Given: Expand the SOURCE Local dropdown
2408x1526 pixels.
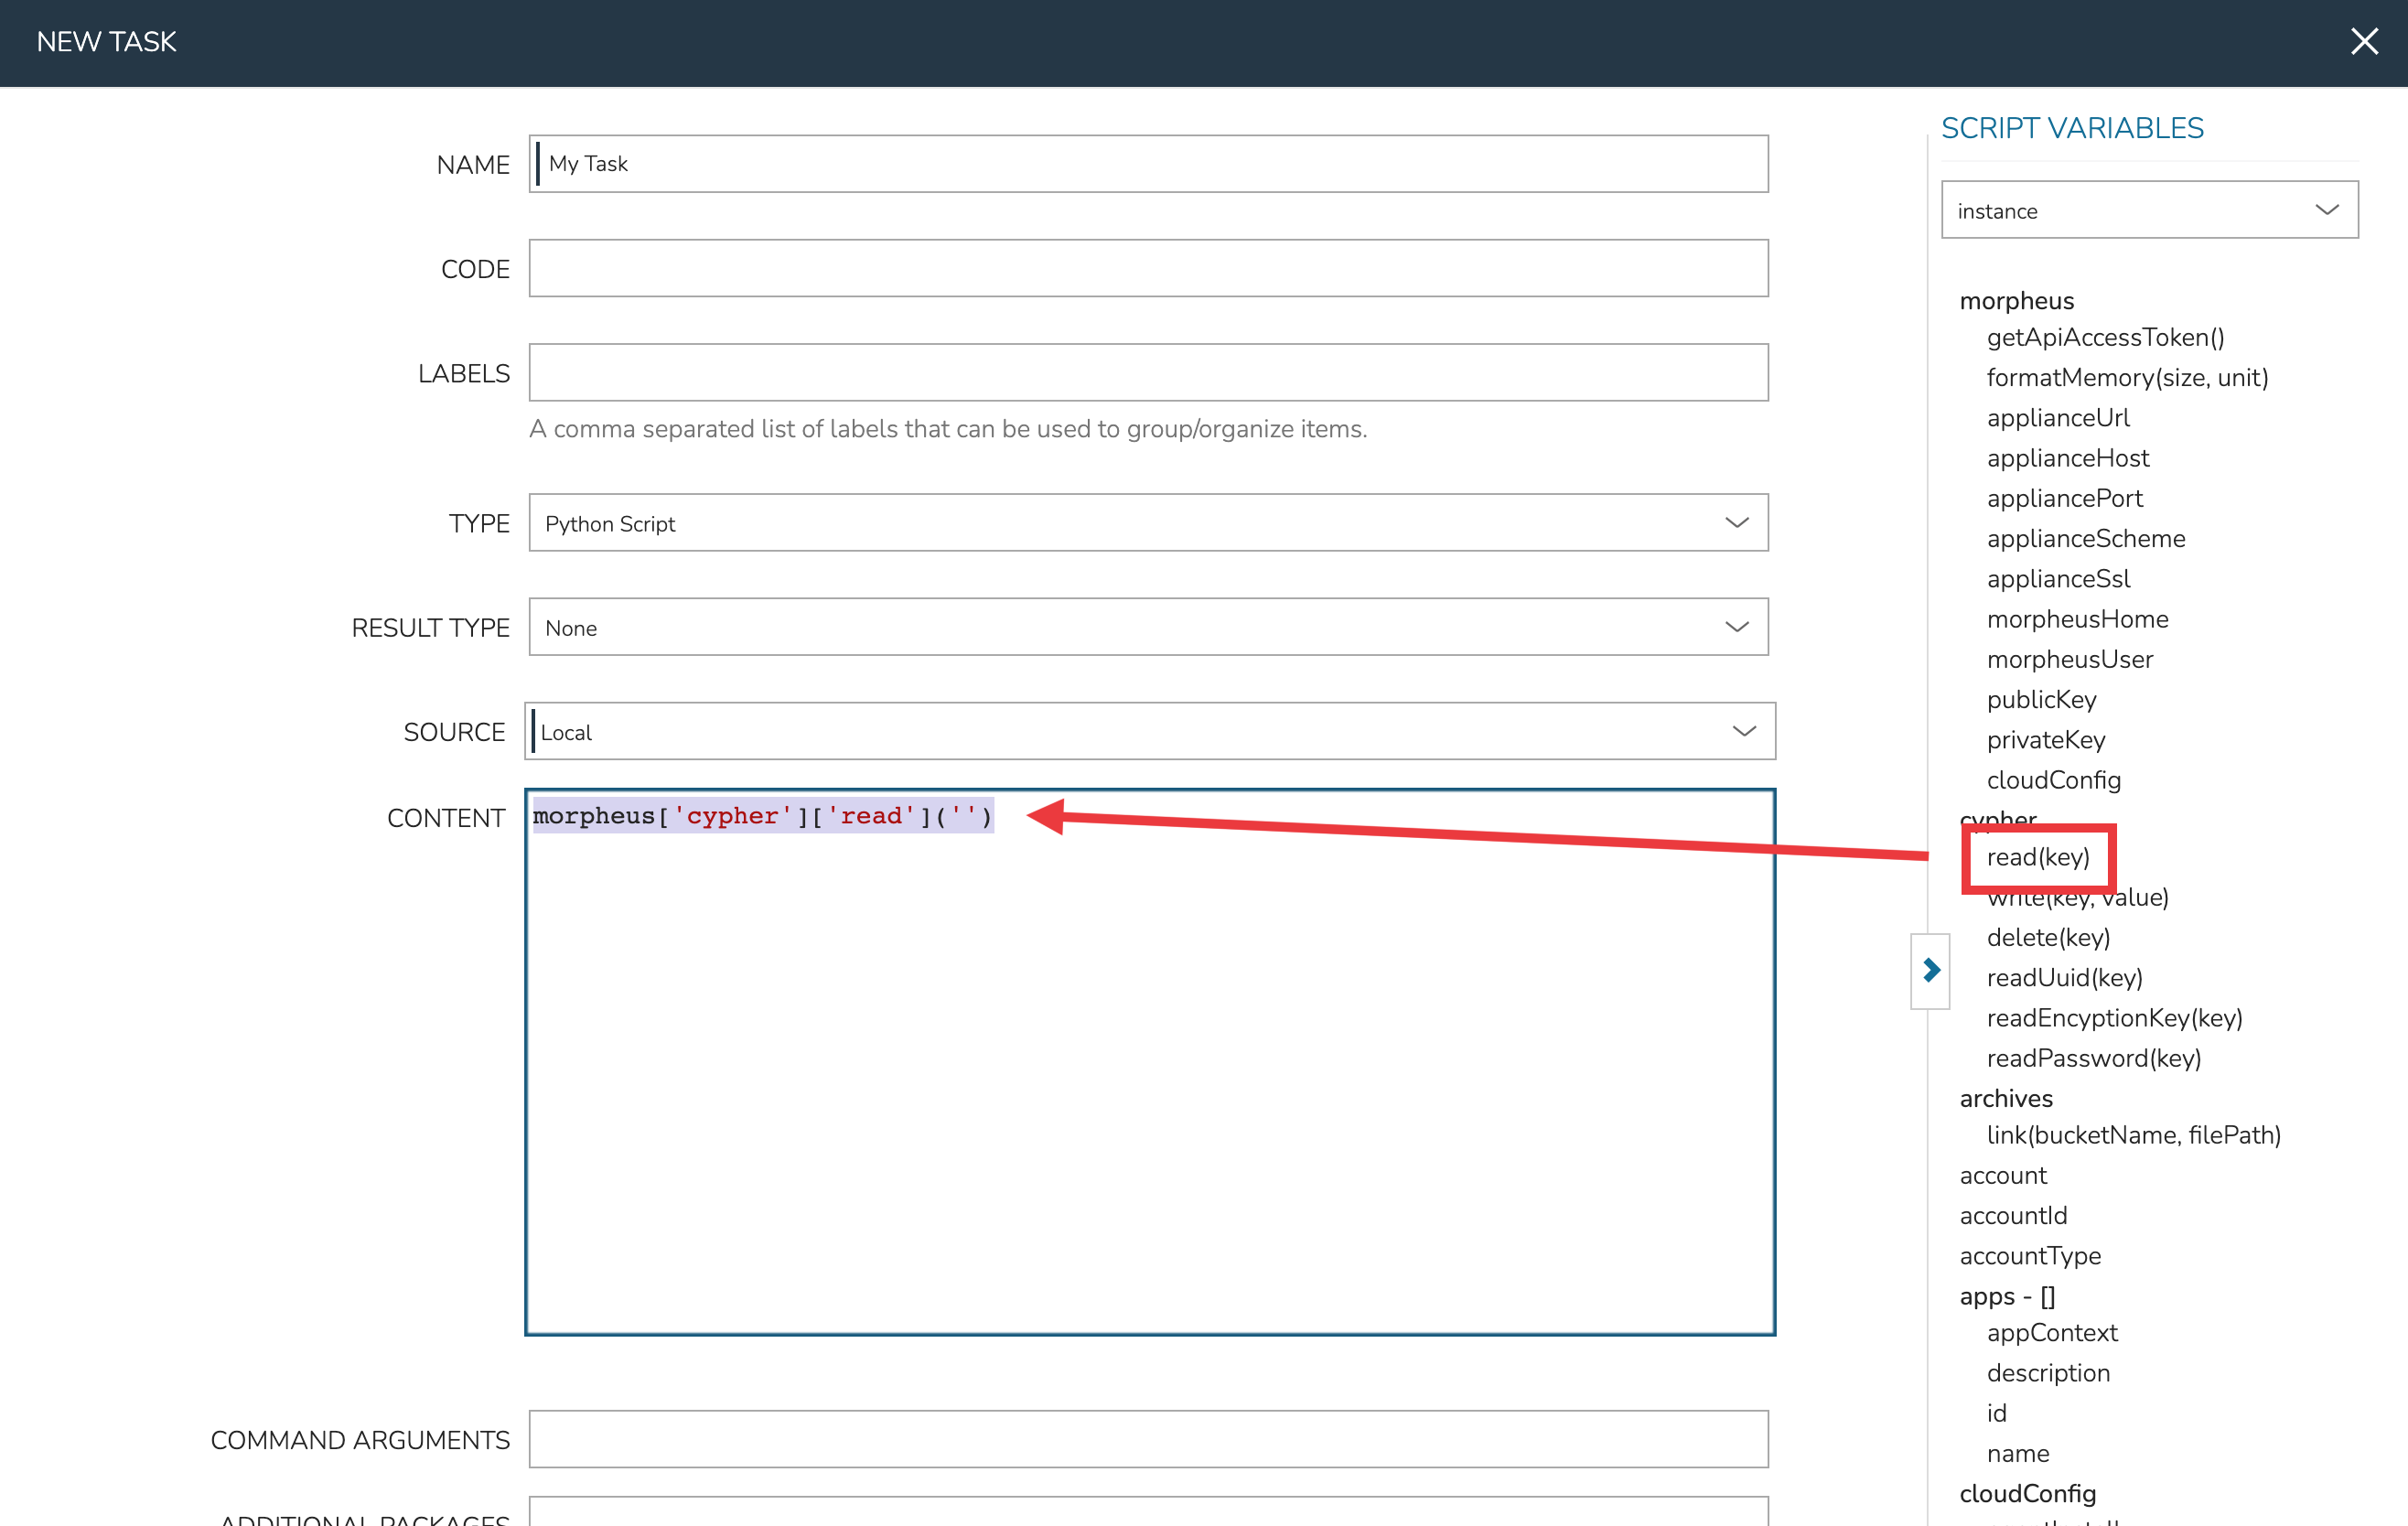Looking at the screenshot, I should (x=1736, y=732).
